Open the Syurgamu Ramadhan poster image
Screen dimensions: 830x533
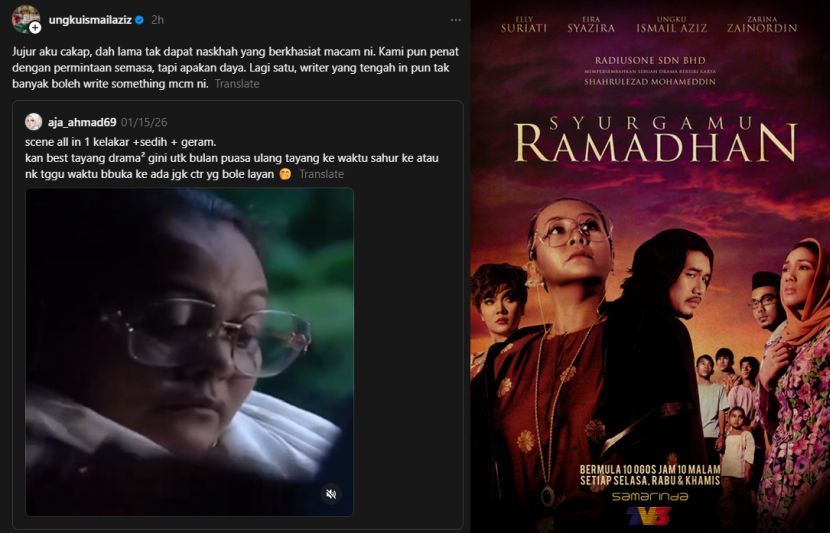click(x=650, y=266)
